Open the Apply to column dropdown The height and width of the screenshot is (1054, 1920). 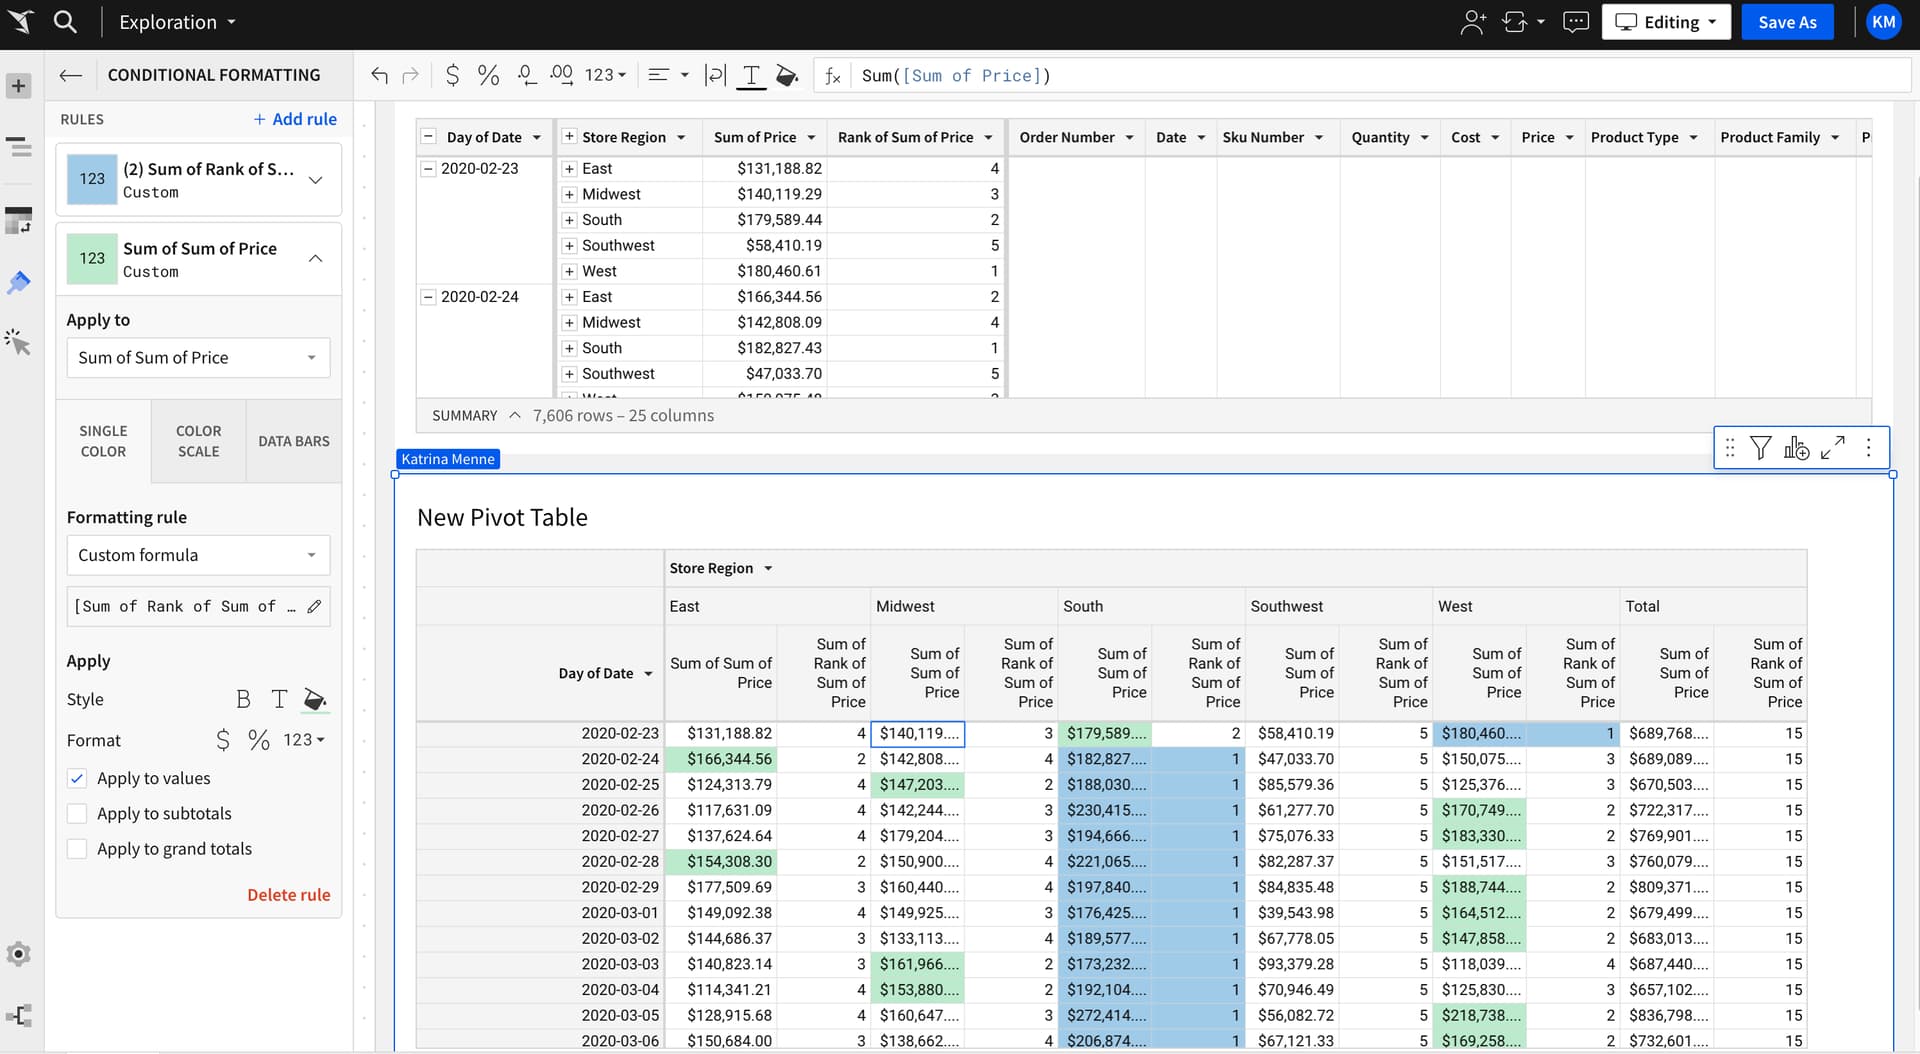pos(198,358)
